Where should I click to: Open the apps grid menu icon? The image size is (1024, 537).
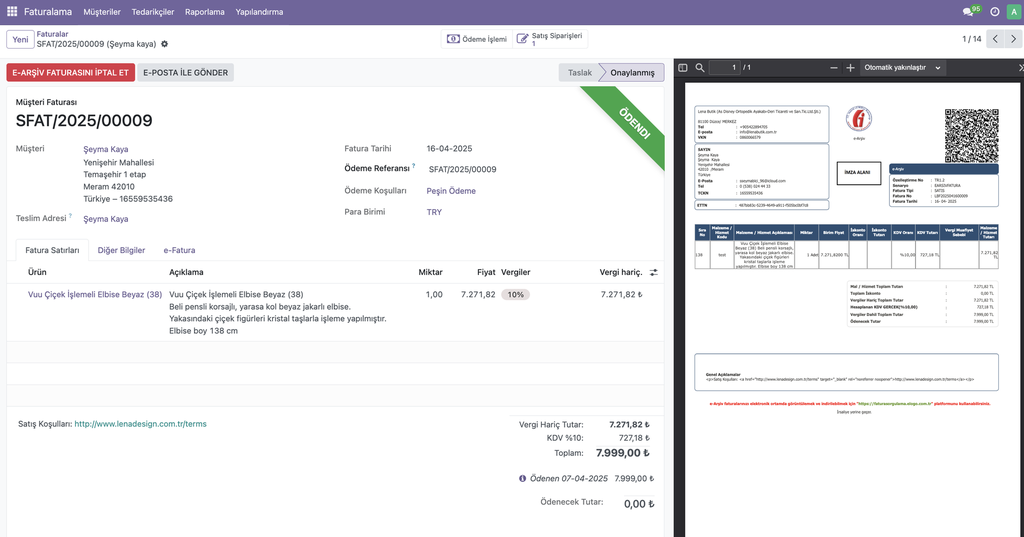click(12, 12)
